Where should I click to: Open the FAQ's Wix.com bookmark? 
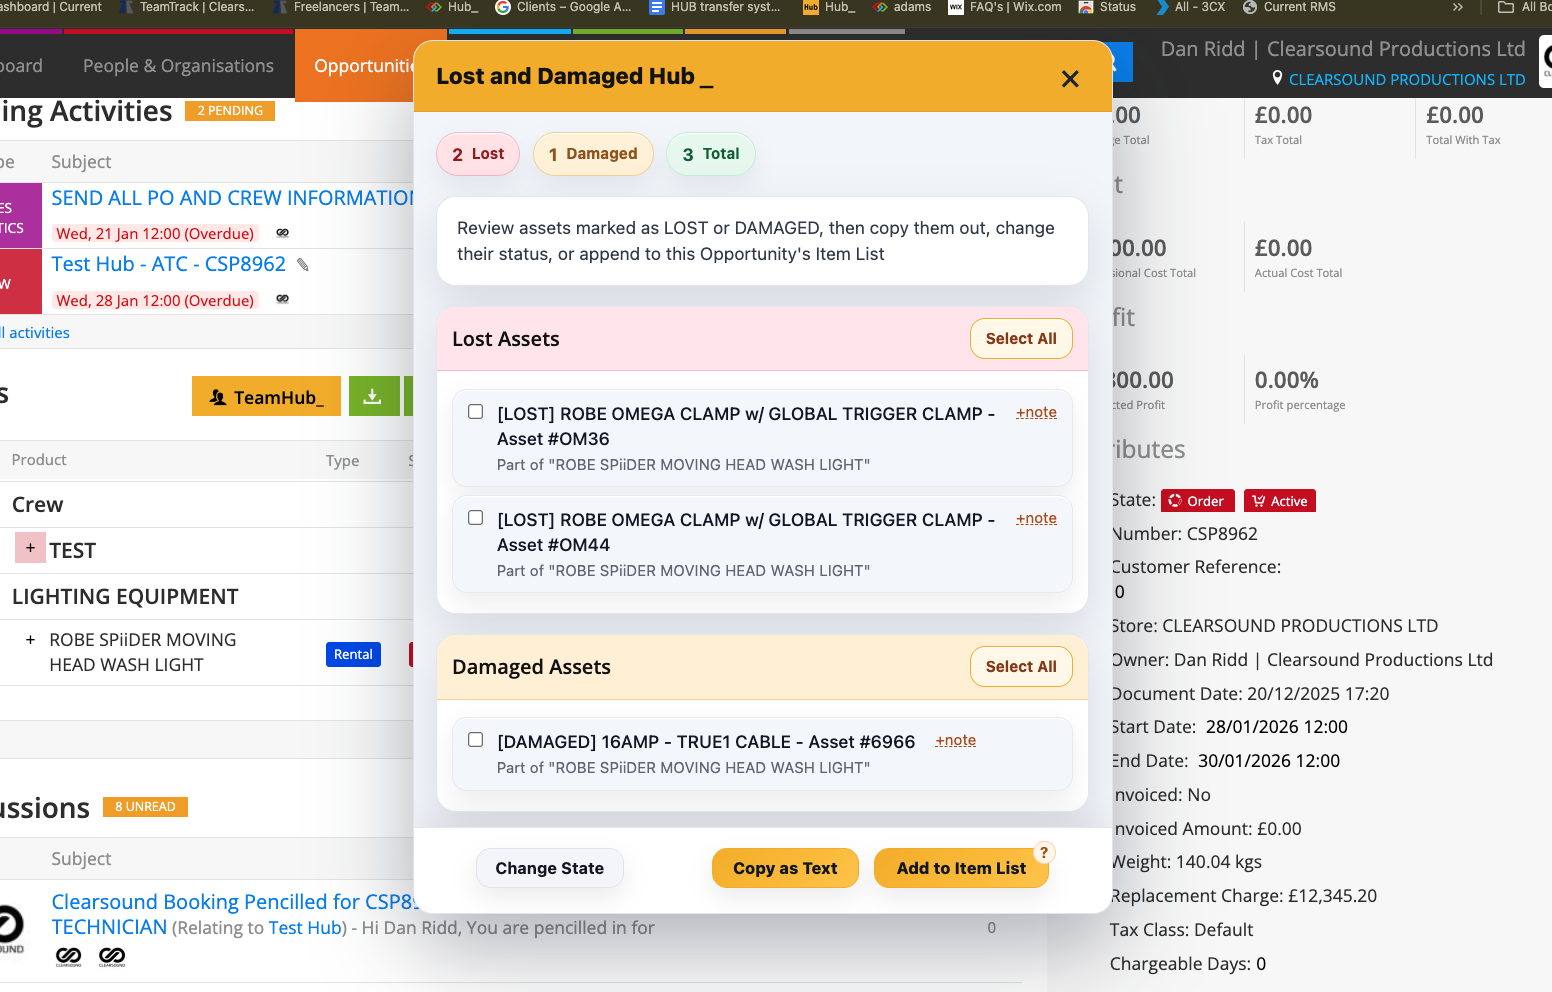(1005, 7)
